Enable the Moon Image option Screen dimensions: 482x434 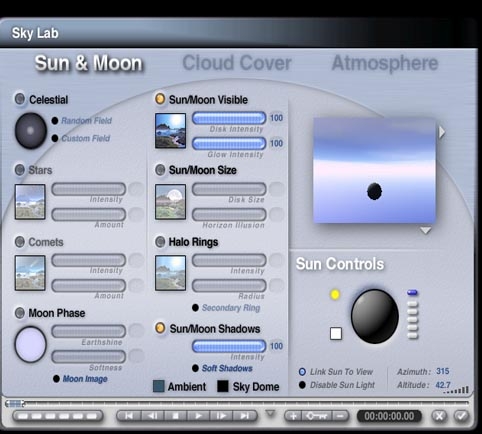coord(56,379)
